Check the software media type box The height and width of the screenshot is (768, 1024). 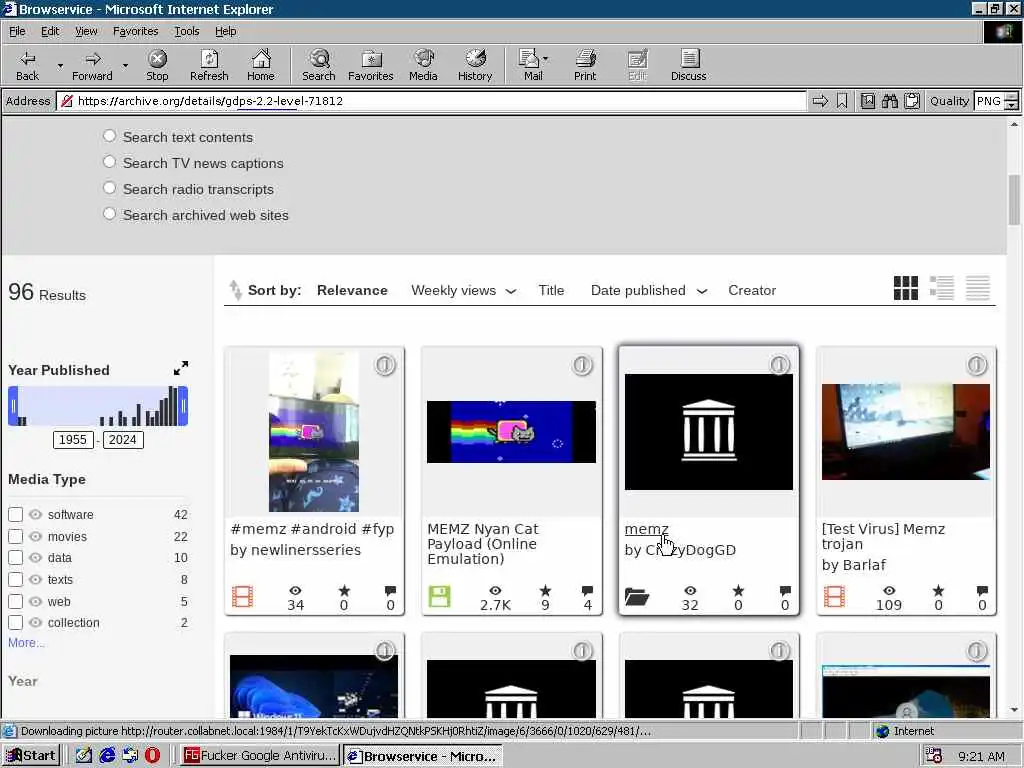16,515
